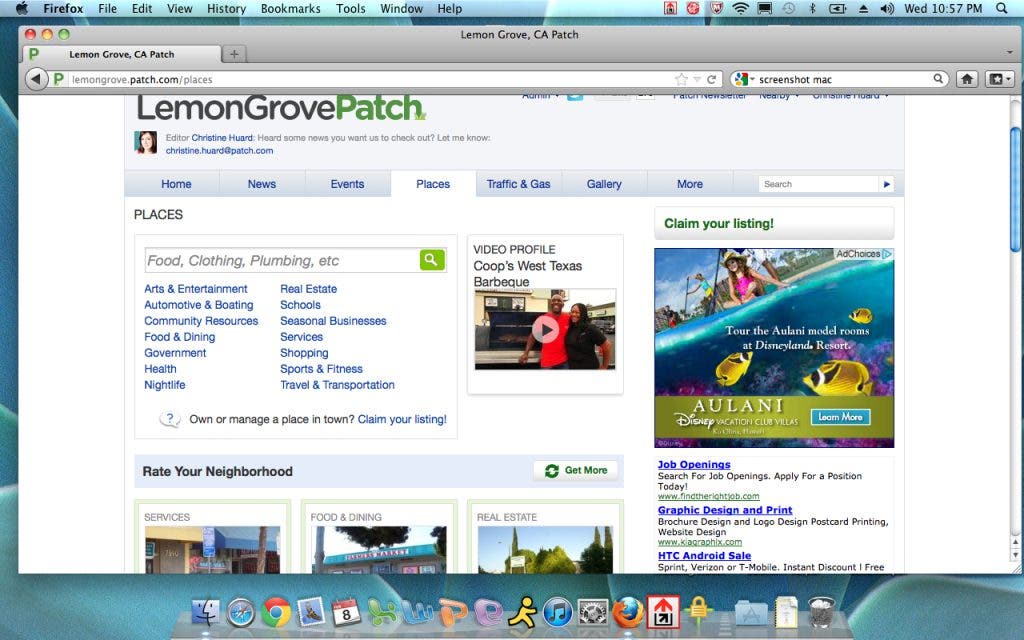Select the Events navigation tab
Viewport: 1024px width, 640px height.
tap(347, 184)
